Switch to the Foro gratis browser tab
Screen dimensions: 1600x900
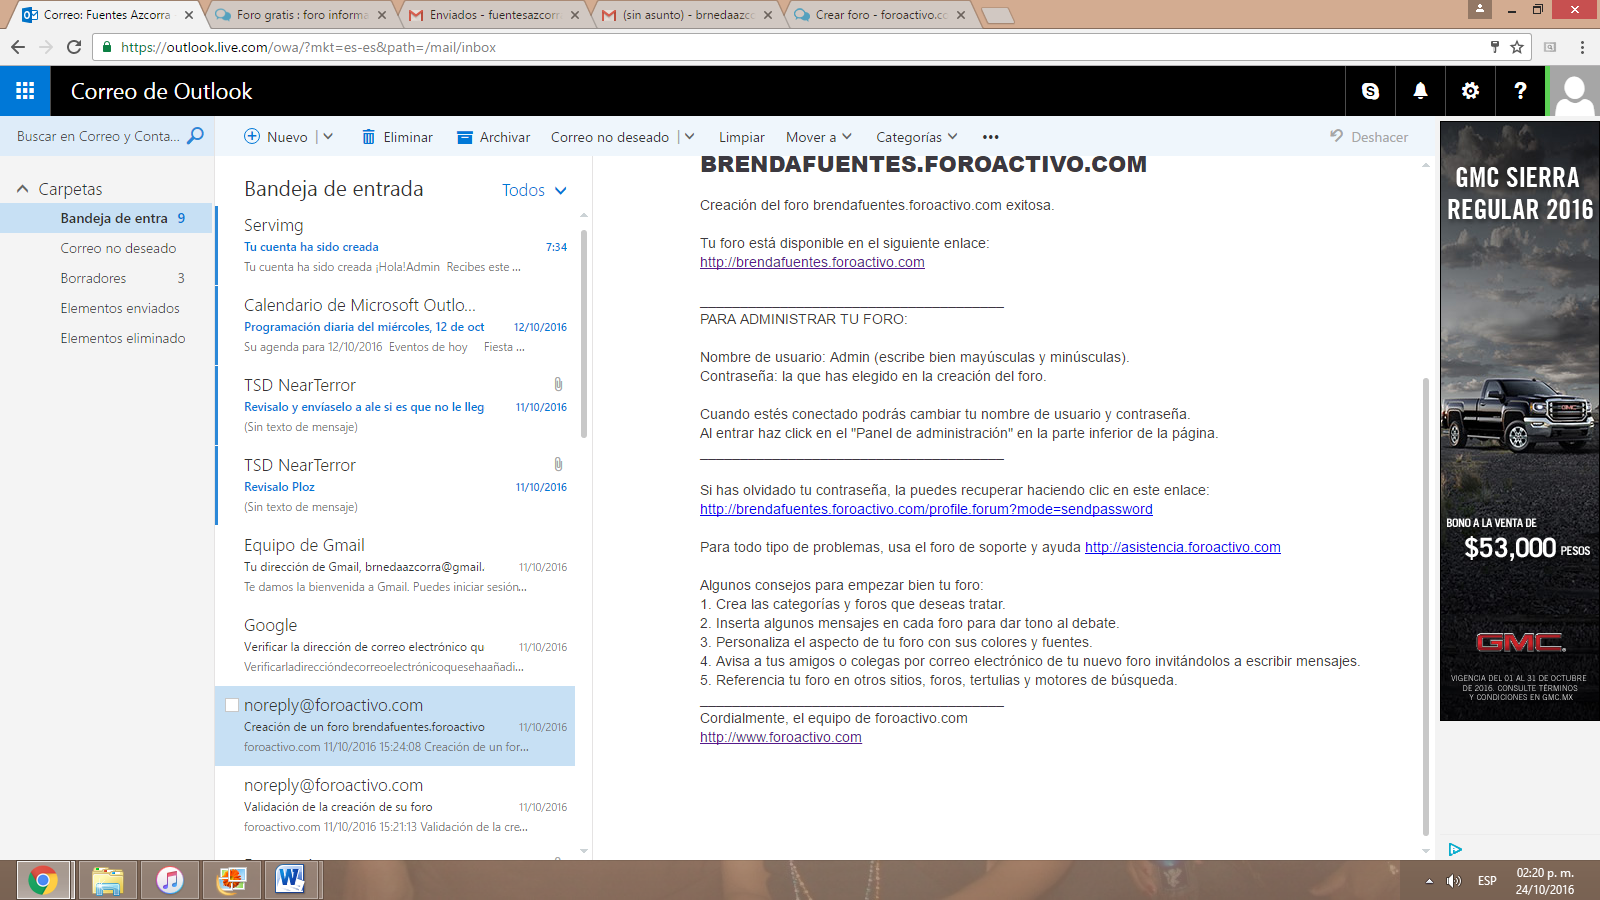pos(300,15)
